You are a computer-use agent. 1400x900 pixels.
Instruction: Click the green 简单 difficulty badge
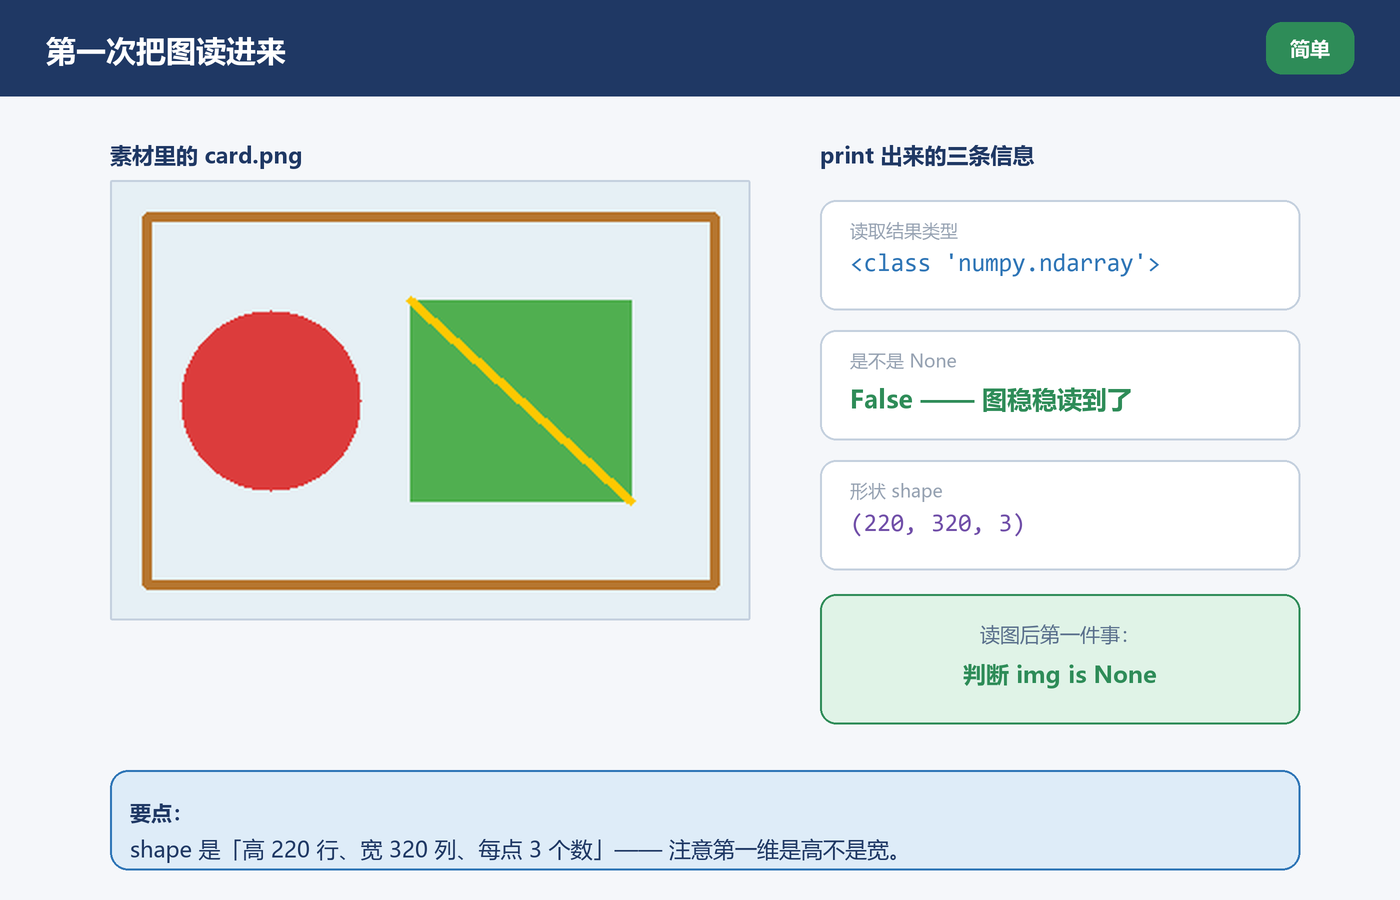click(x=1310, y=49)
